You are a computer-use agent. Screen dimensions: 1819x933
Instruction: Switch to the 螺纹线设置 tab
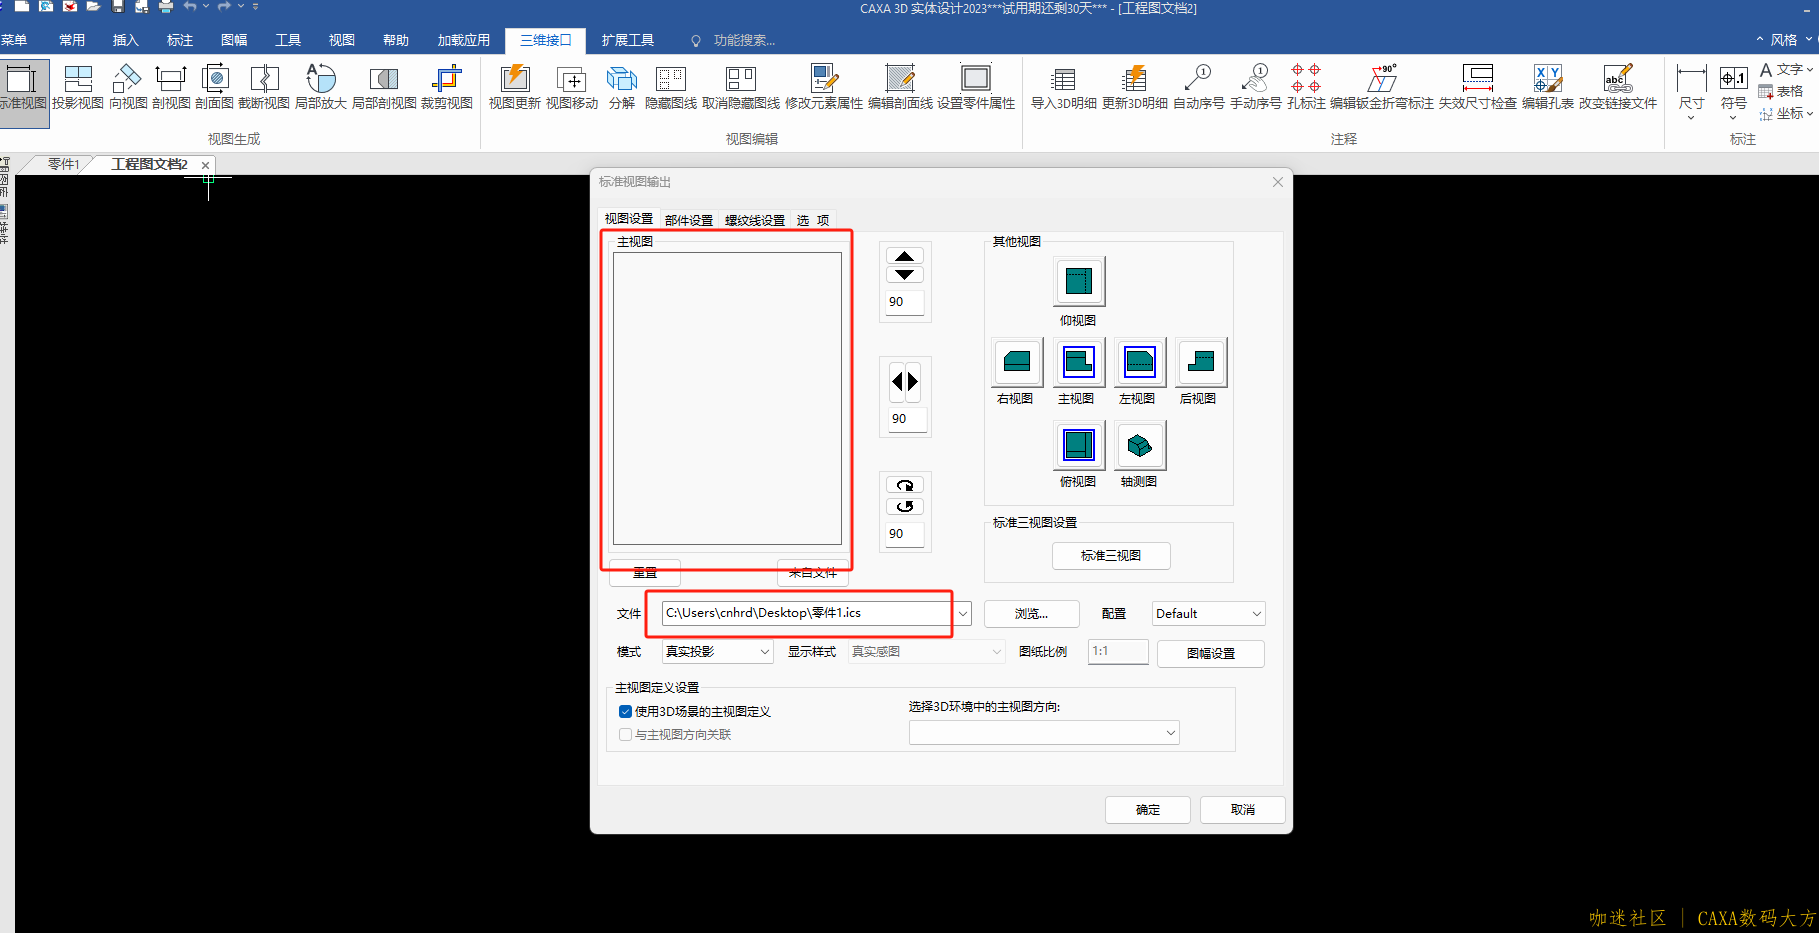point(755,220)
